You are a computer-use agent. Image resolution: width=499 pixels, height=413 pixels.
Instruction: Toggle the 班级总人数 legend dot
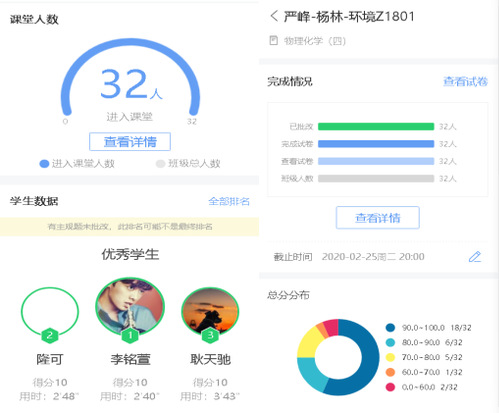(x=160, y=164)
